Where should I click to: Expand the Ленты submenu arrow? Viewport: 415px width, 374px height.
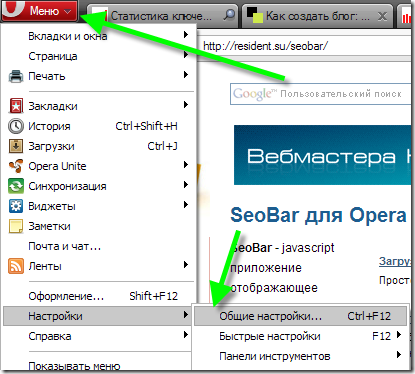186,265
